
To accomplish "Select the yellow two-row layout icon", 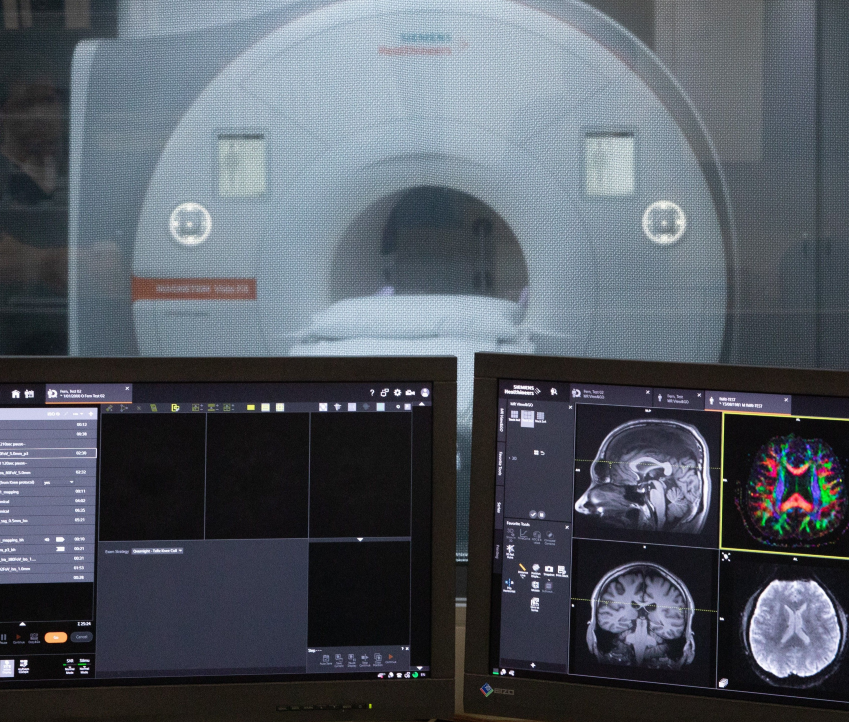I will click(265, 407).
